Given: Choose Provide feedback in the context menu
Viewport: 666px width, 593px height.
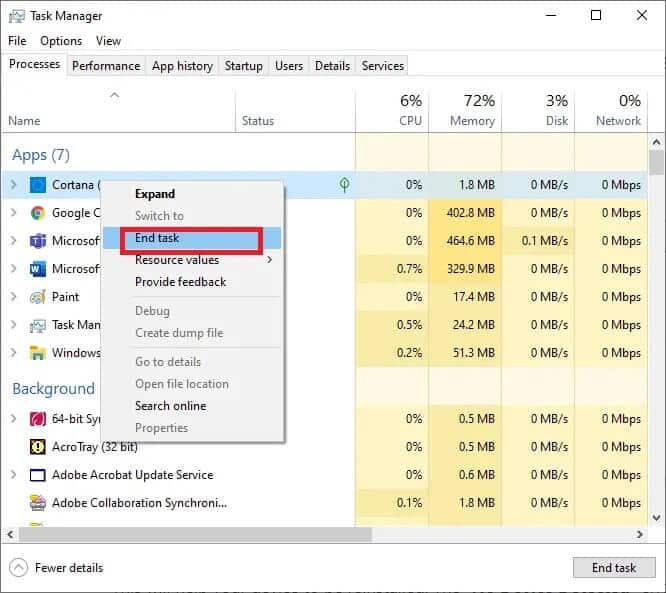Looking at the screenshot, I should click(x=192, y=282).
